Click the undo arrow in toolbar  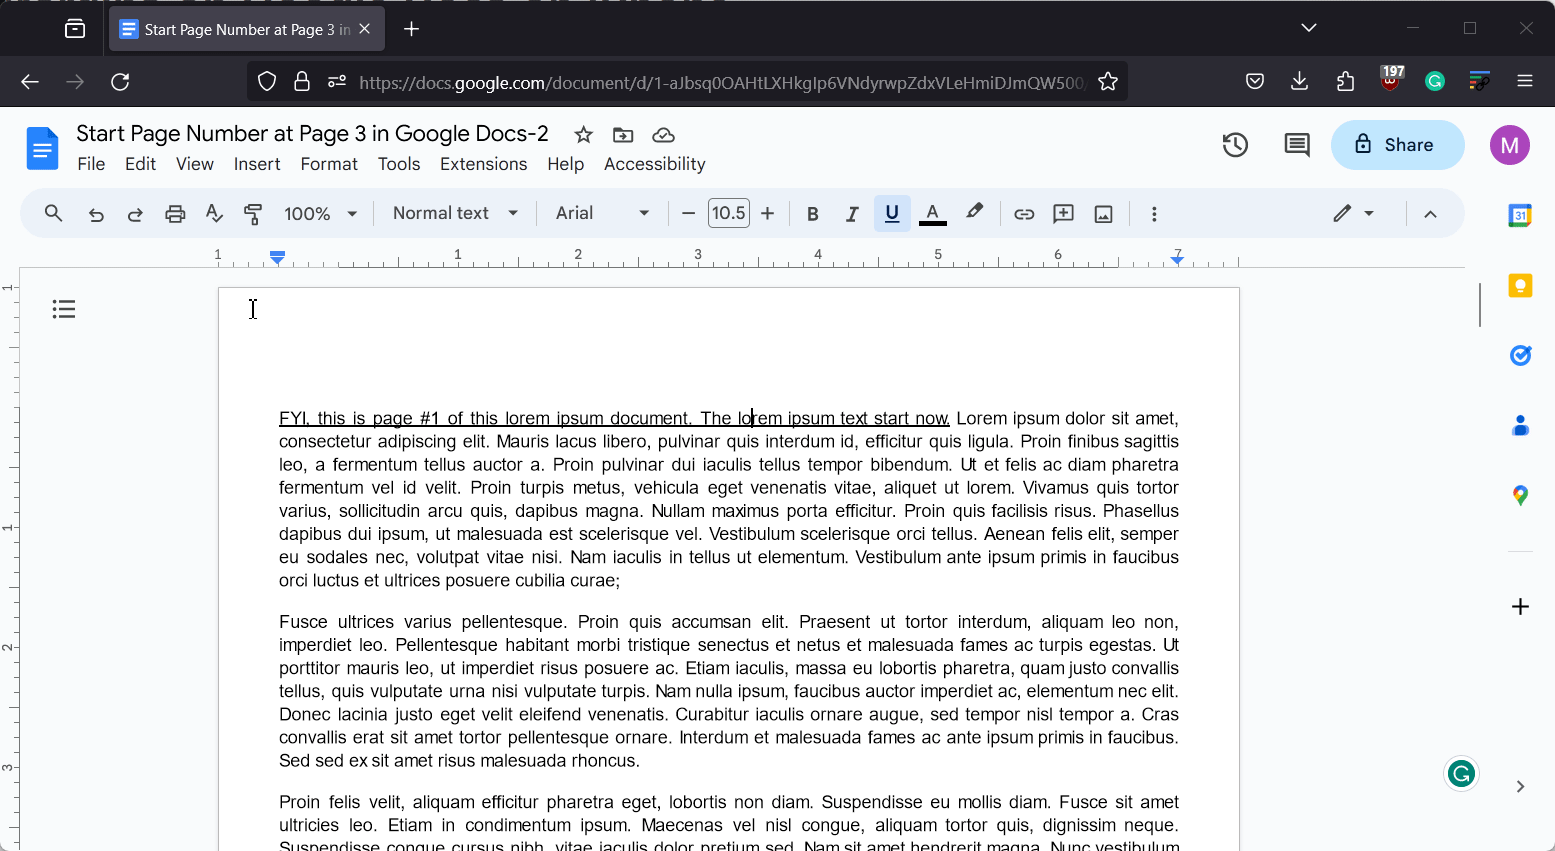(x=96, y=214)
